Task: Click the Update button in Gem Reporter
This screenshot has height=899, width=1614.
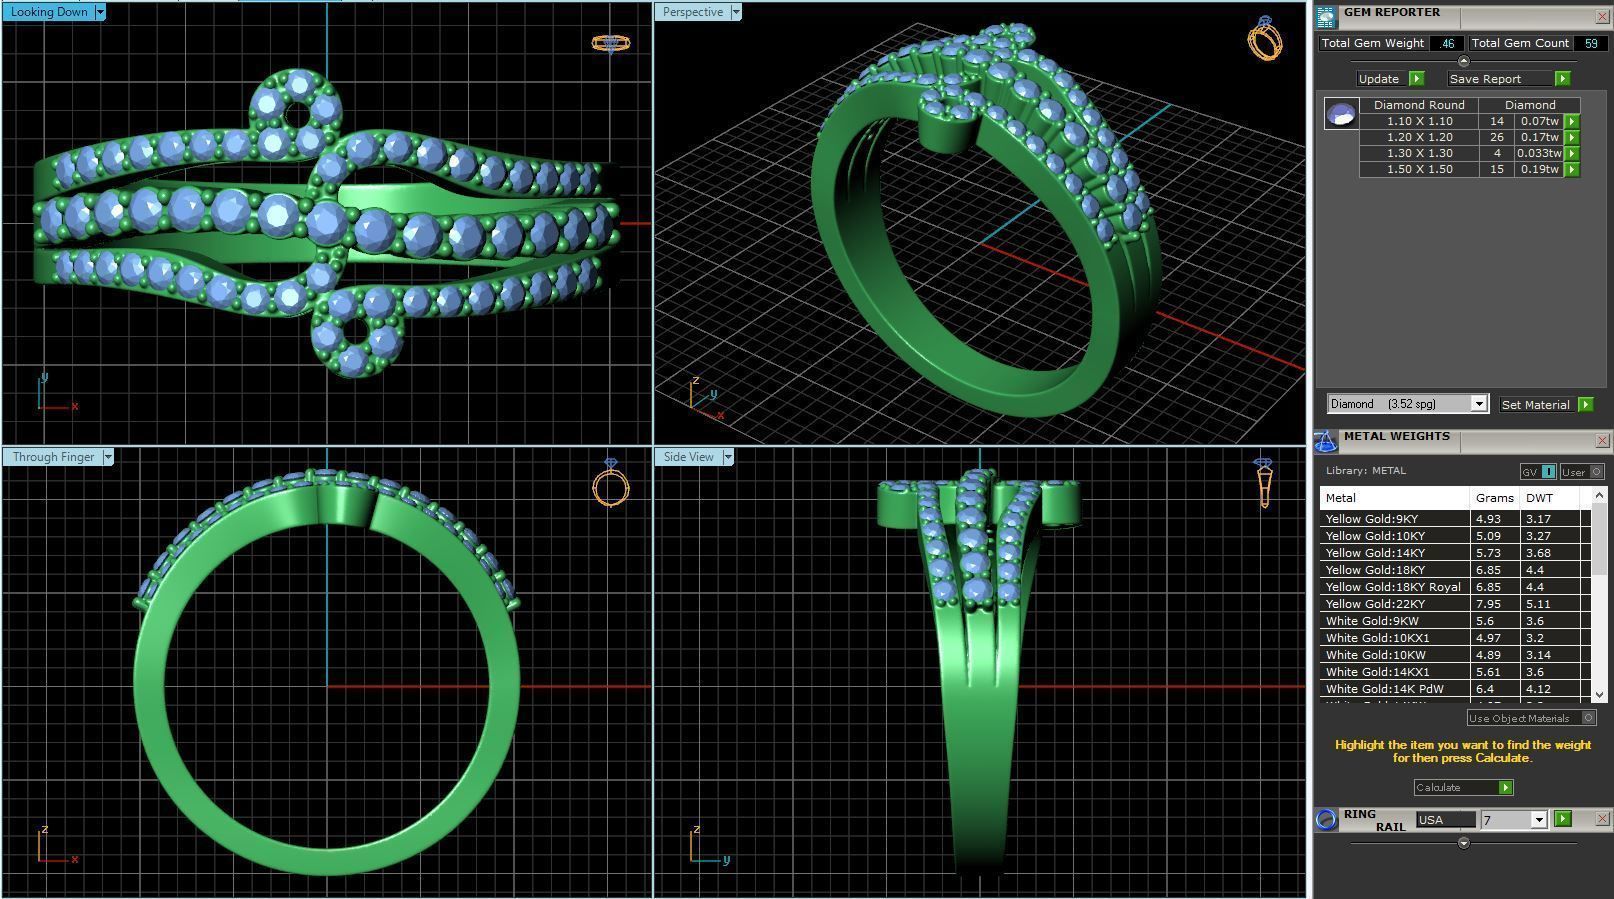Action: pyautogui.click(x=1390, y=79)
